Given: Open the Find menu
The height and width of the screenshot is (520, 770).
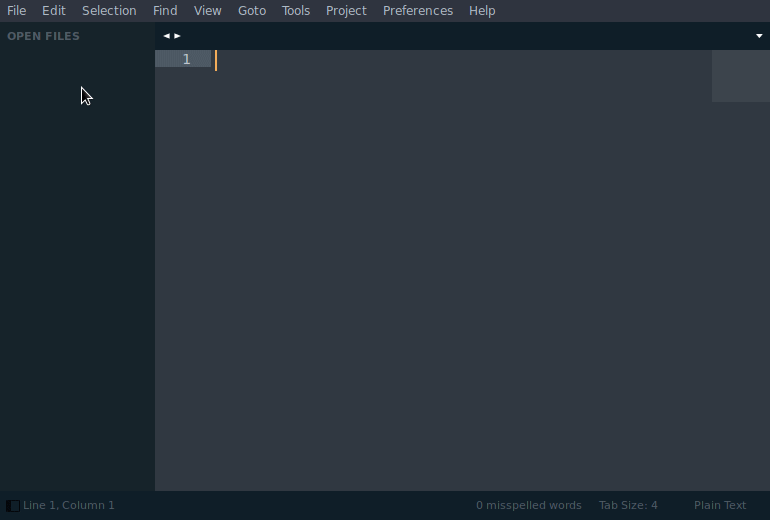Looking at the screenshot, I should click(x=165, y=11).
